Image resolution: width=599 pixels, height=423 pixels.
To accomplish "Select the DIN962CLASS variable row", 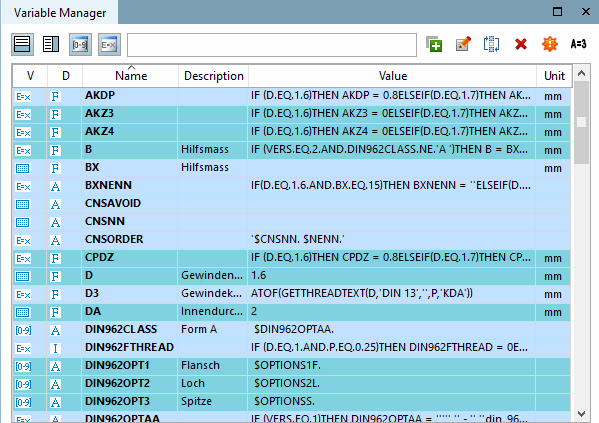I will pyautogui.click(x=292, y=329).
